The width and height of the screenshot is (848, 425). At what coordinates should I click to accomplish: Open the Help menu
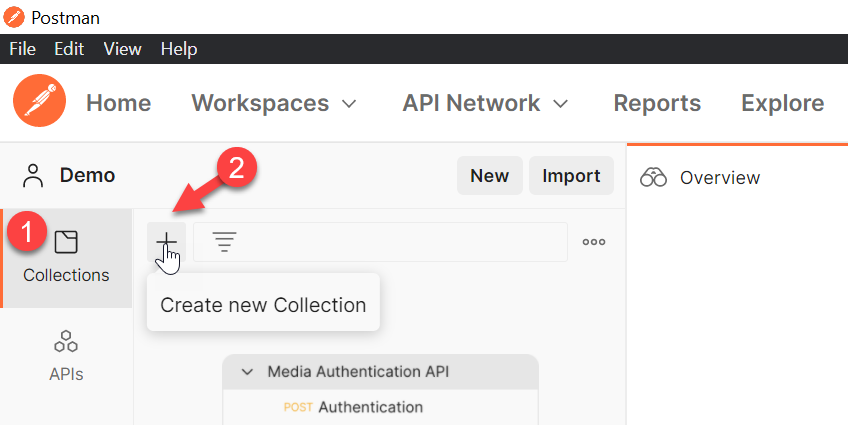coord(179,49)
